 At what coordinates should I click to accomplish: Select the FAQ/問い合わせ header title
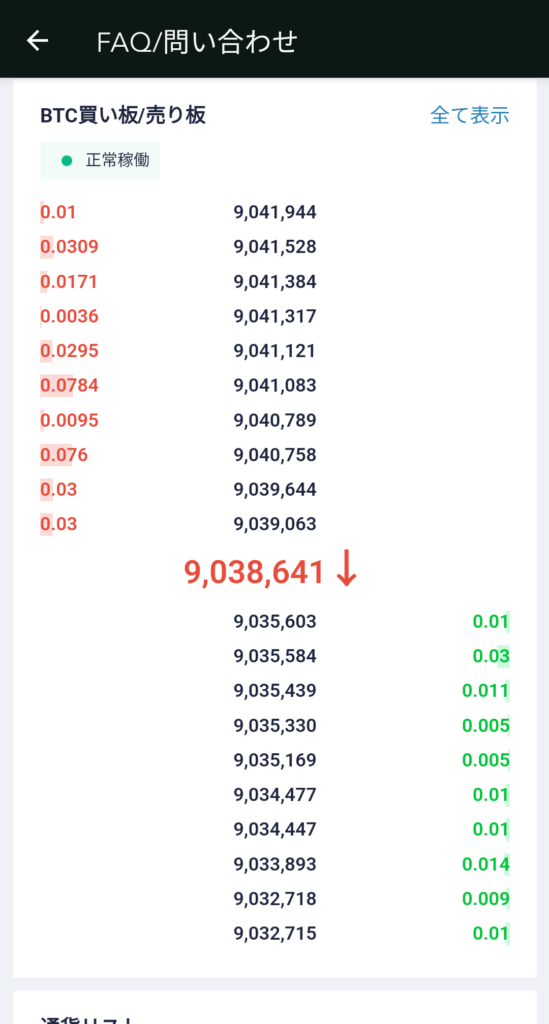pos(196,42)
